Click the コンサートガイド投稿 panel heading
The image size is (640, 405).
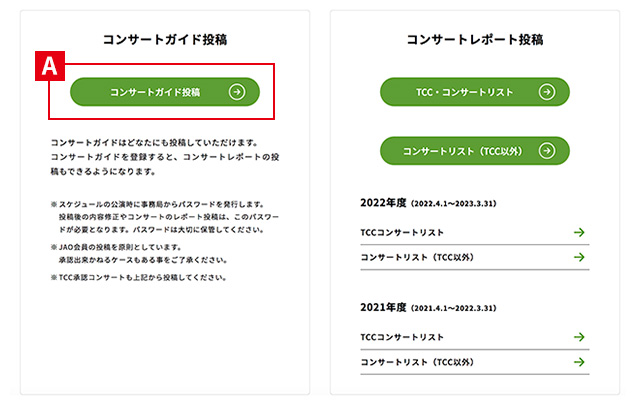click(165, 40)
